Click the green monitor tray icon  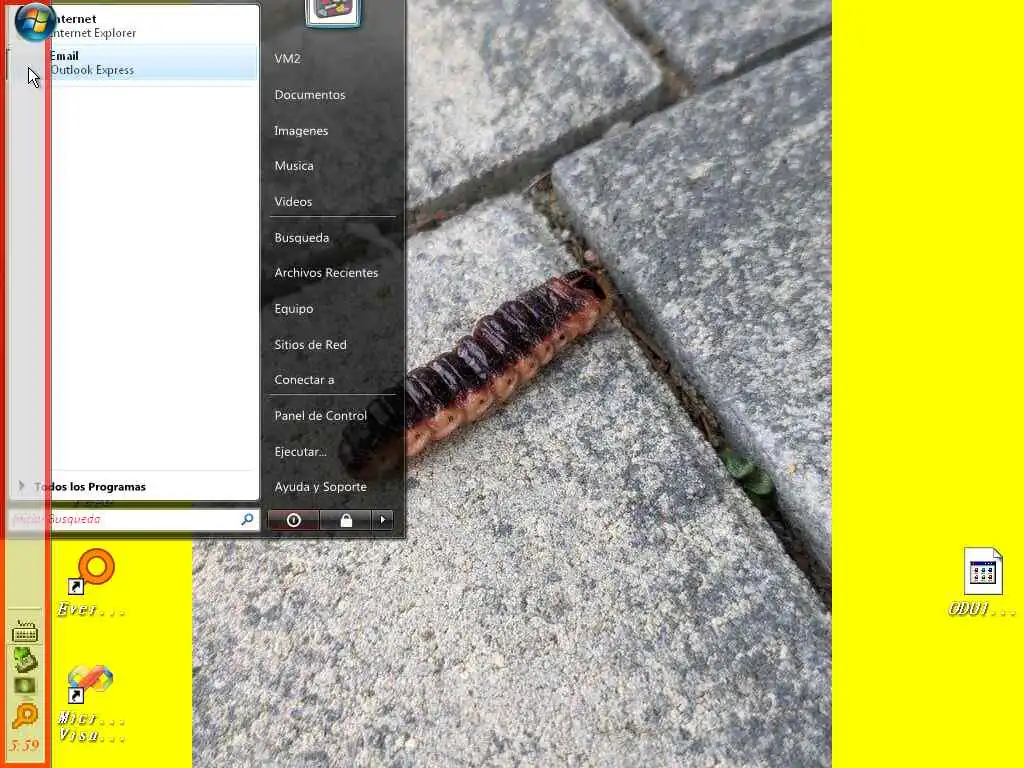(x=25, y=686)
